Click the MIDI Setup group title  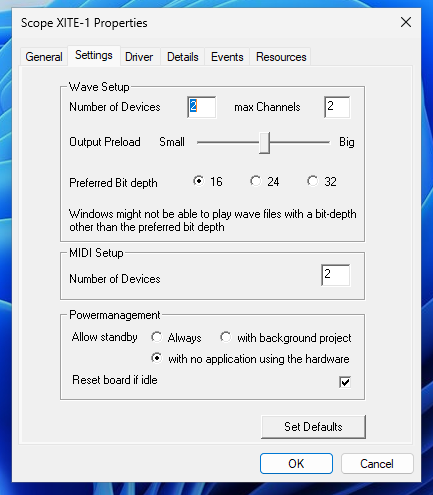click(96, 253)
